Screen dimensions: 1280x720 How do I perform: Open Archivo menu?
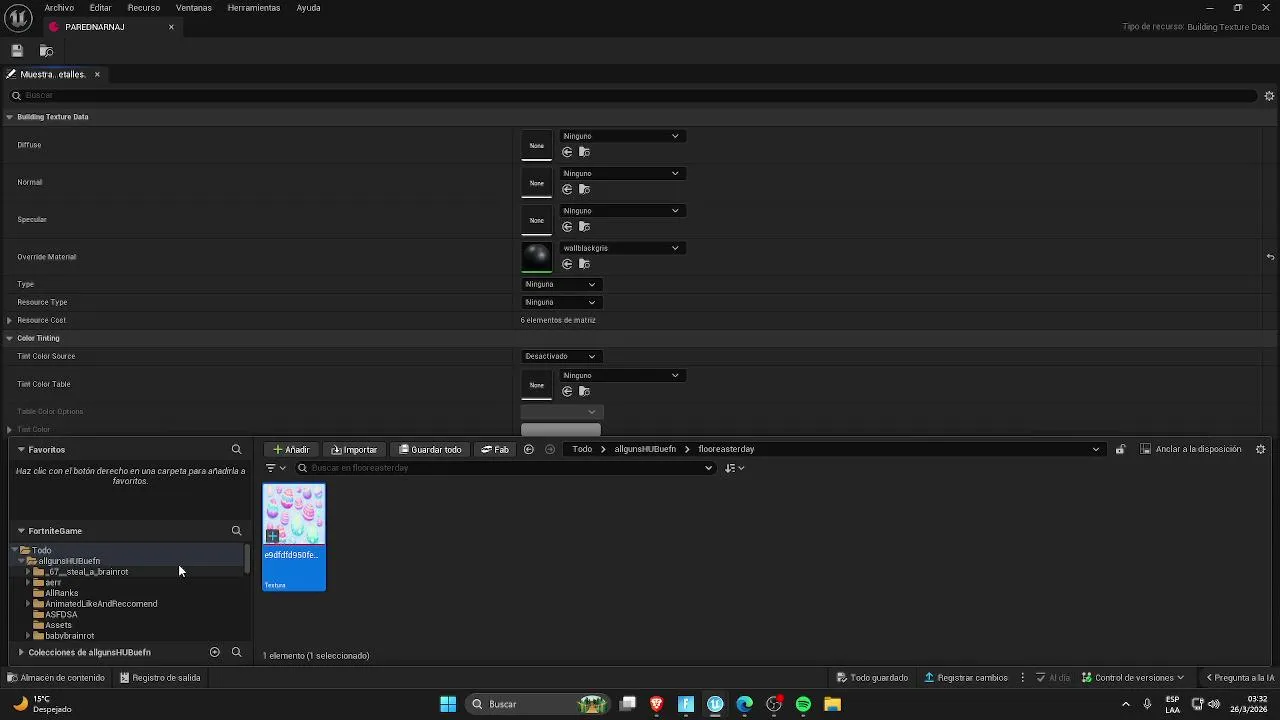59,8
